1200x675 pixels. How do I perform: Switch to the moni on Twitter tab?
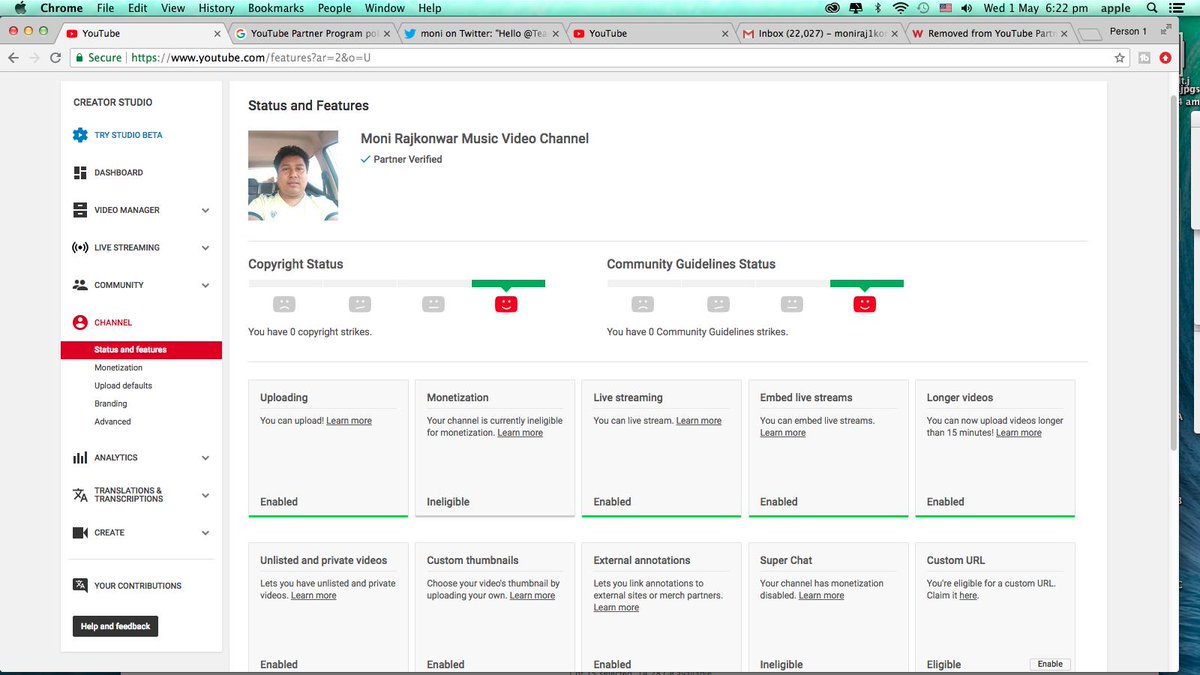(x=483, y=33)
